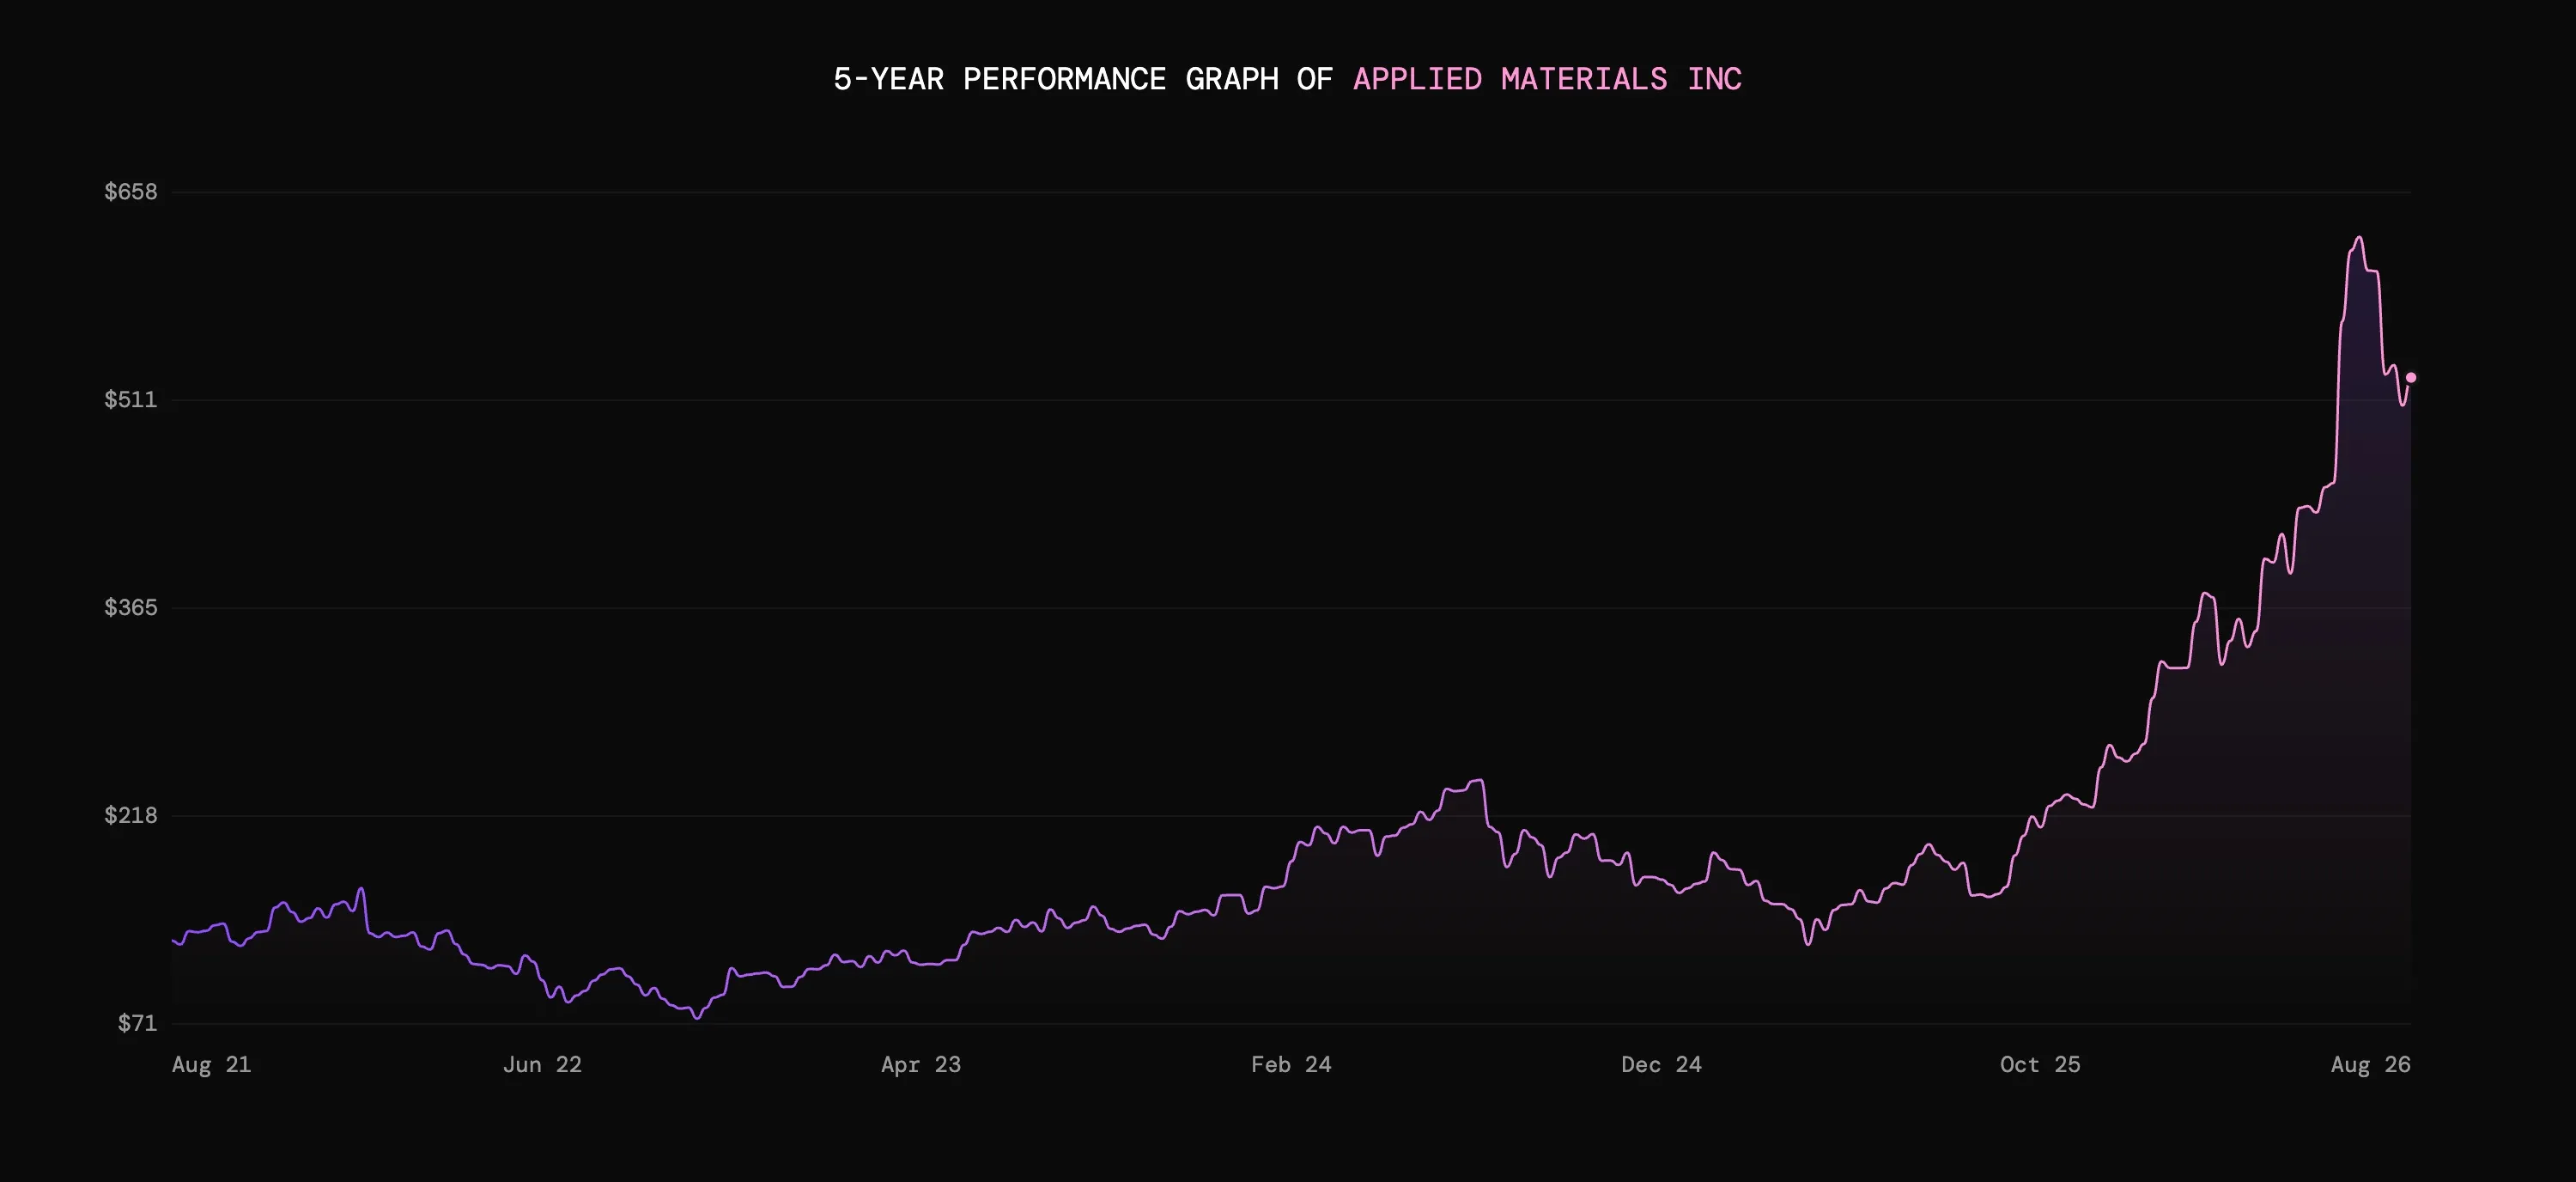Click the "Aug 21" x-axis date label

[211, 1065]
